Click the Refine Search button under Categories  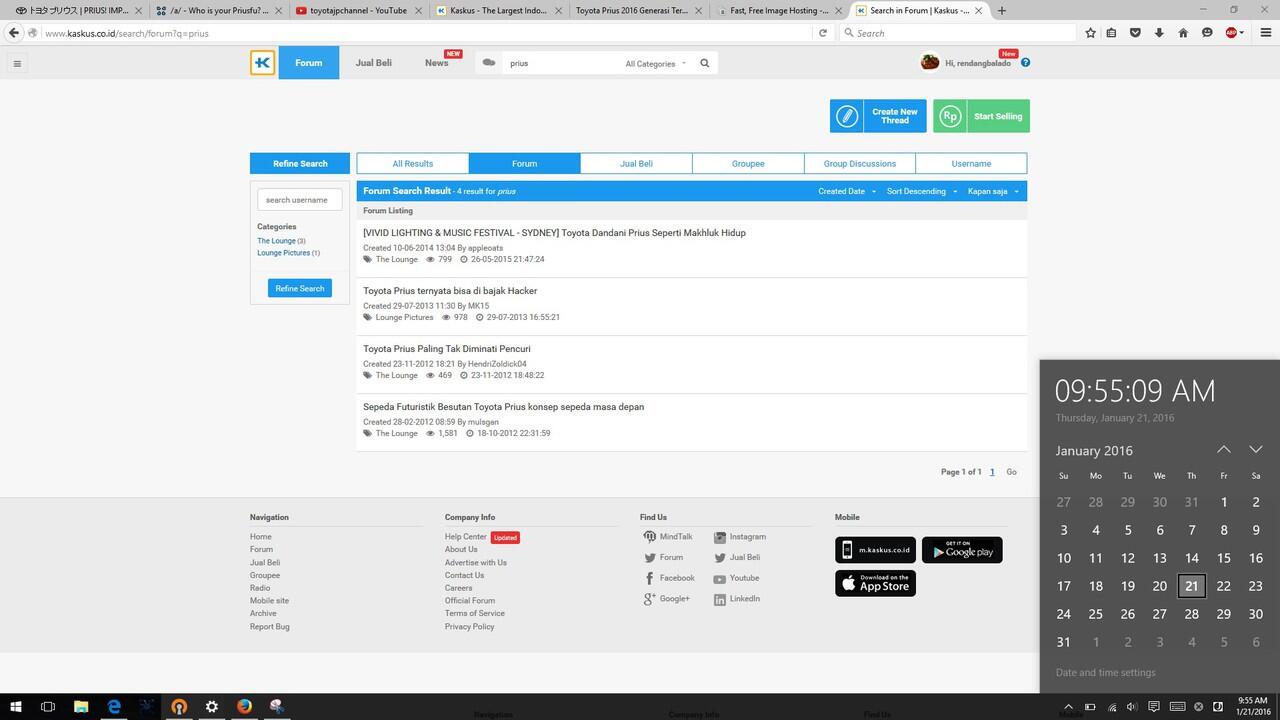tap(300, 288)
